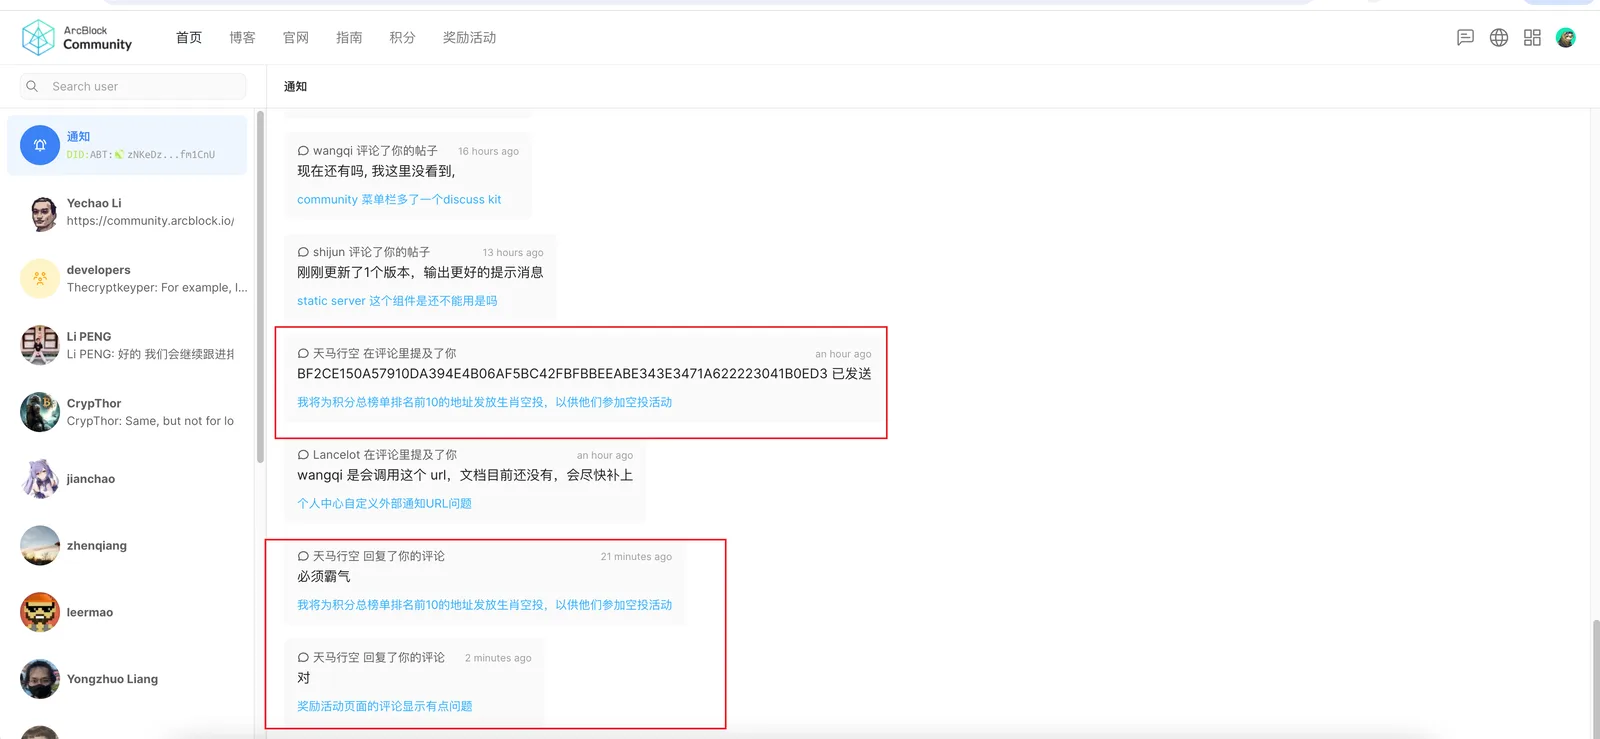This screenshot has width=1600, height=739.
Task: Click comment icon beside wangqi notification
Action: pyautogui.click(x=303, y=151)
